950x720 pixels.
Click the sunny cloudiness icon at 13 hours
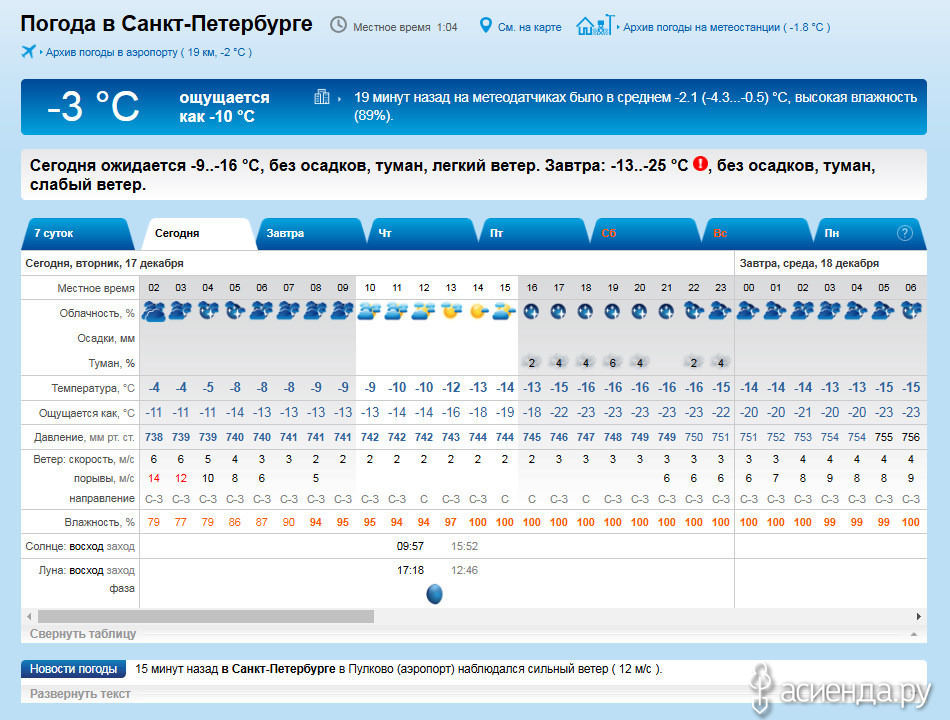pyautogui.click(x=452, y=311)
